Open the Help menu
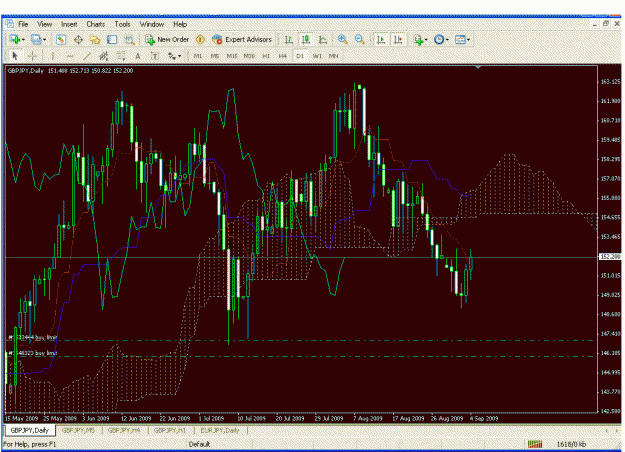The image size is (625, 452). (x=180, y=24)
